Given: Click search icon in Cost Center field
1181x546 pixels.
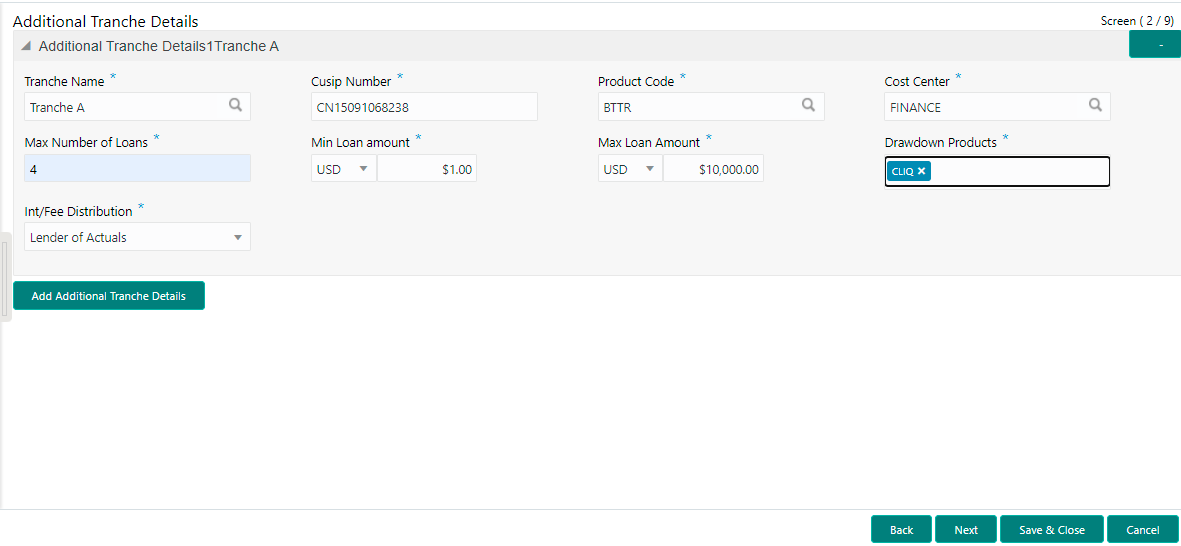Looking at the screenshot, I should pyautogui.click(x=1095, y=105).
